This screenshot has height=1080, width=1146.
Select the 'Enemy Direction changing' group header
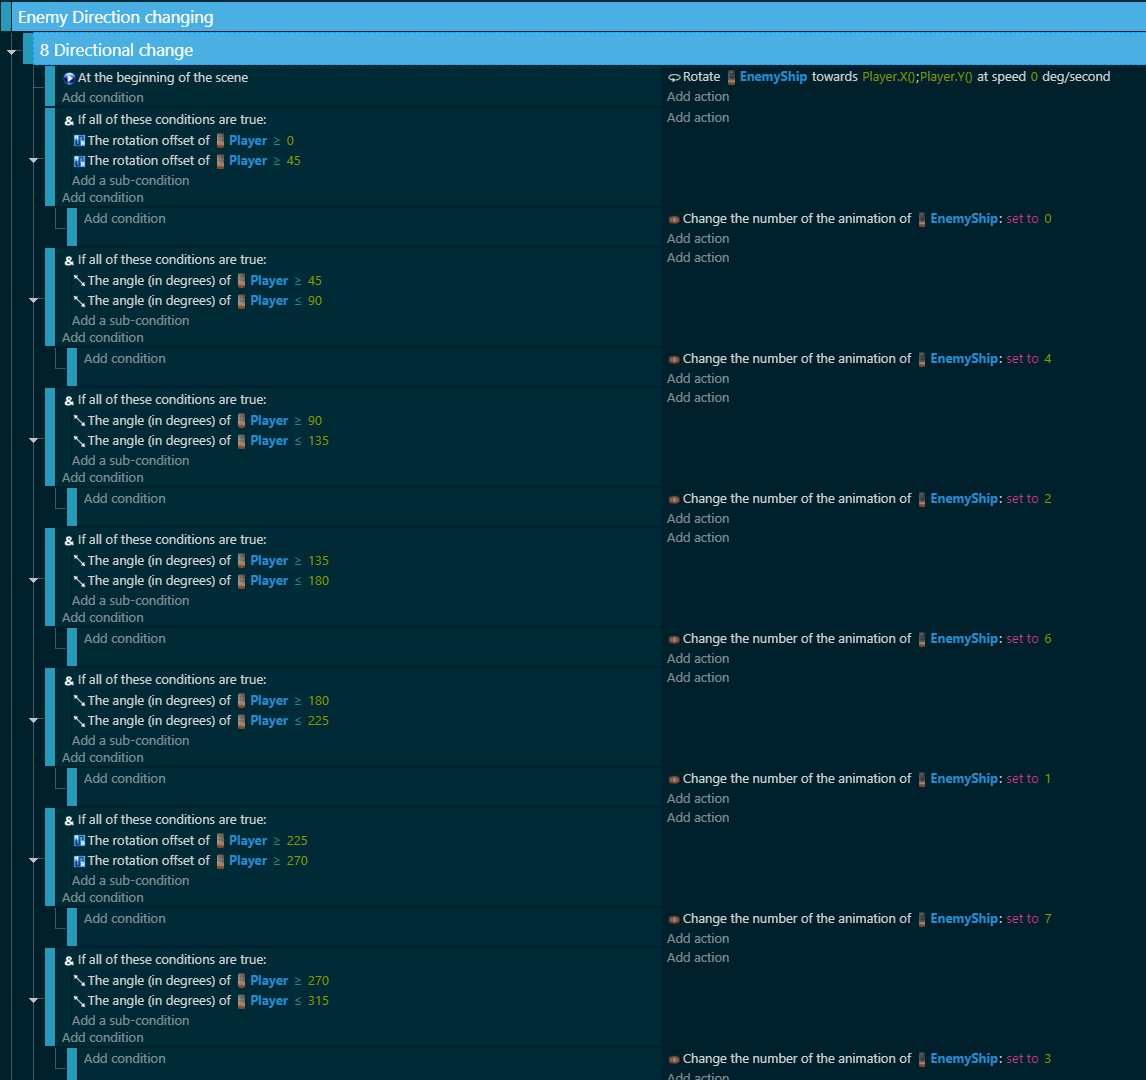(x=115, y=17)
